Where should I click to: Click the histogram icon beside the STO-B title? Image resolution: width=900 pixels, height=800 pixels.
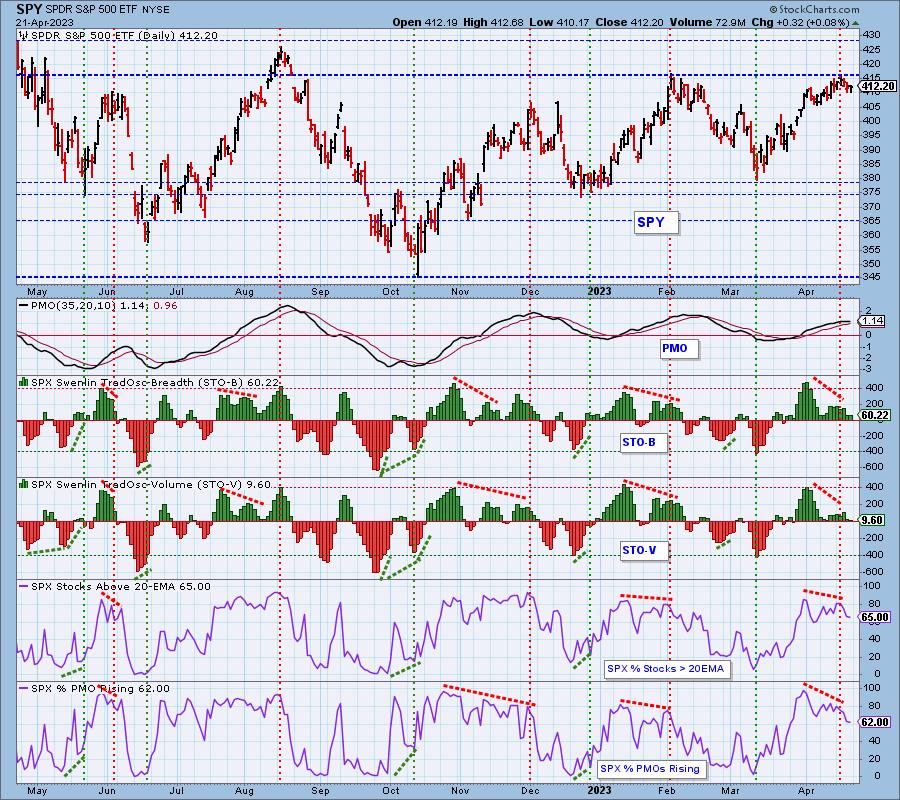[x=24, y=382]
